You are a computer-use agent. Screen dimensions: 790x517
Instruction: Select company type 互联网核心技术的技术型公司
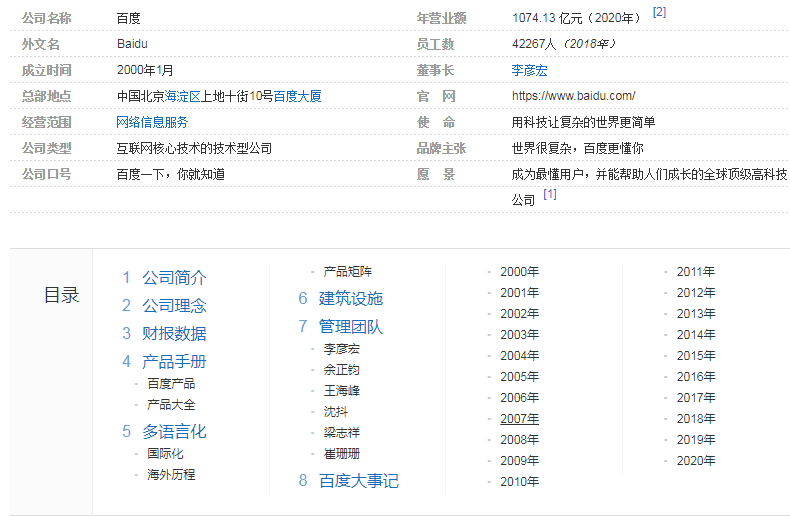(194, 148)
